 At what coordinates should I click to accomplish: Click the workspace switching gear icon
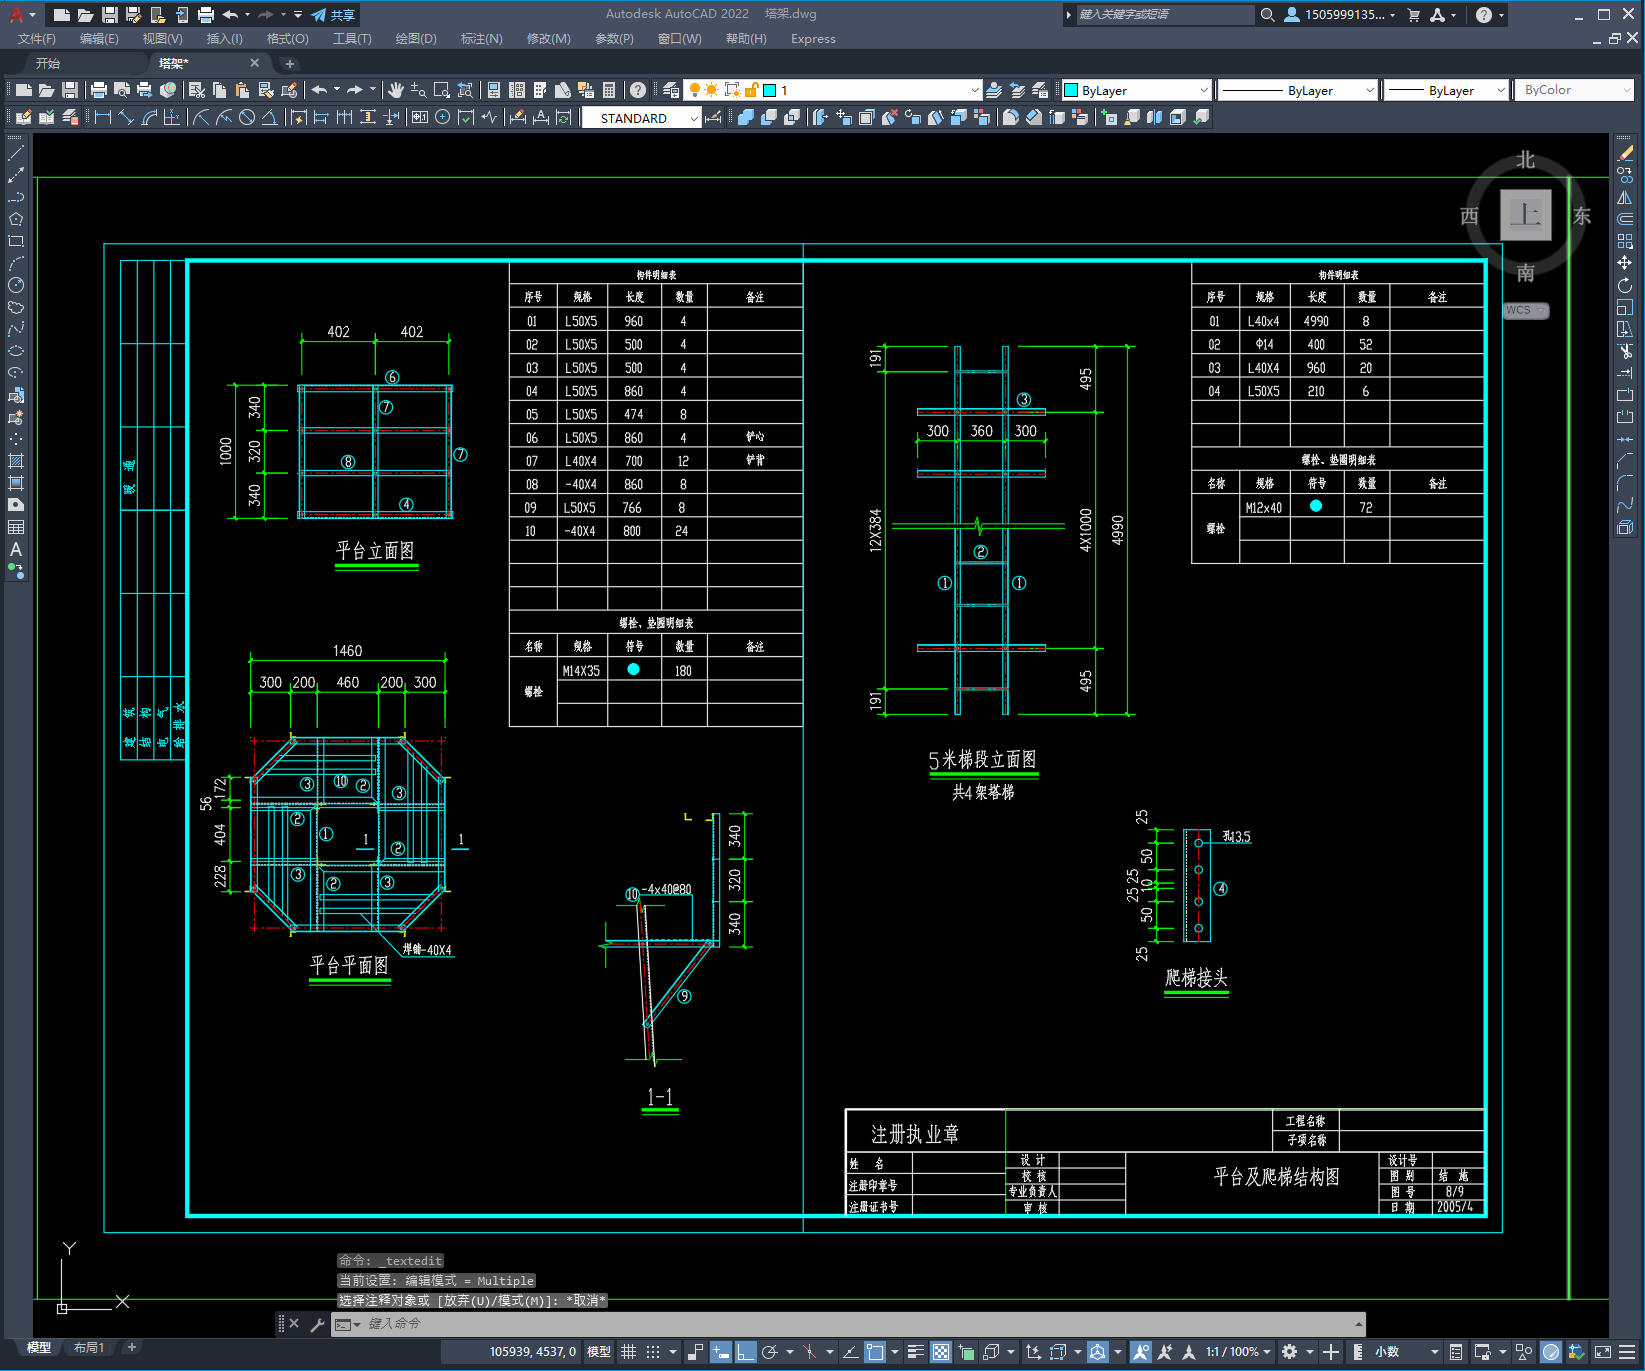pyautogui.click(x=1290, y=1352)
